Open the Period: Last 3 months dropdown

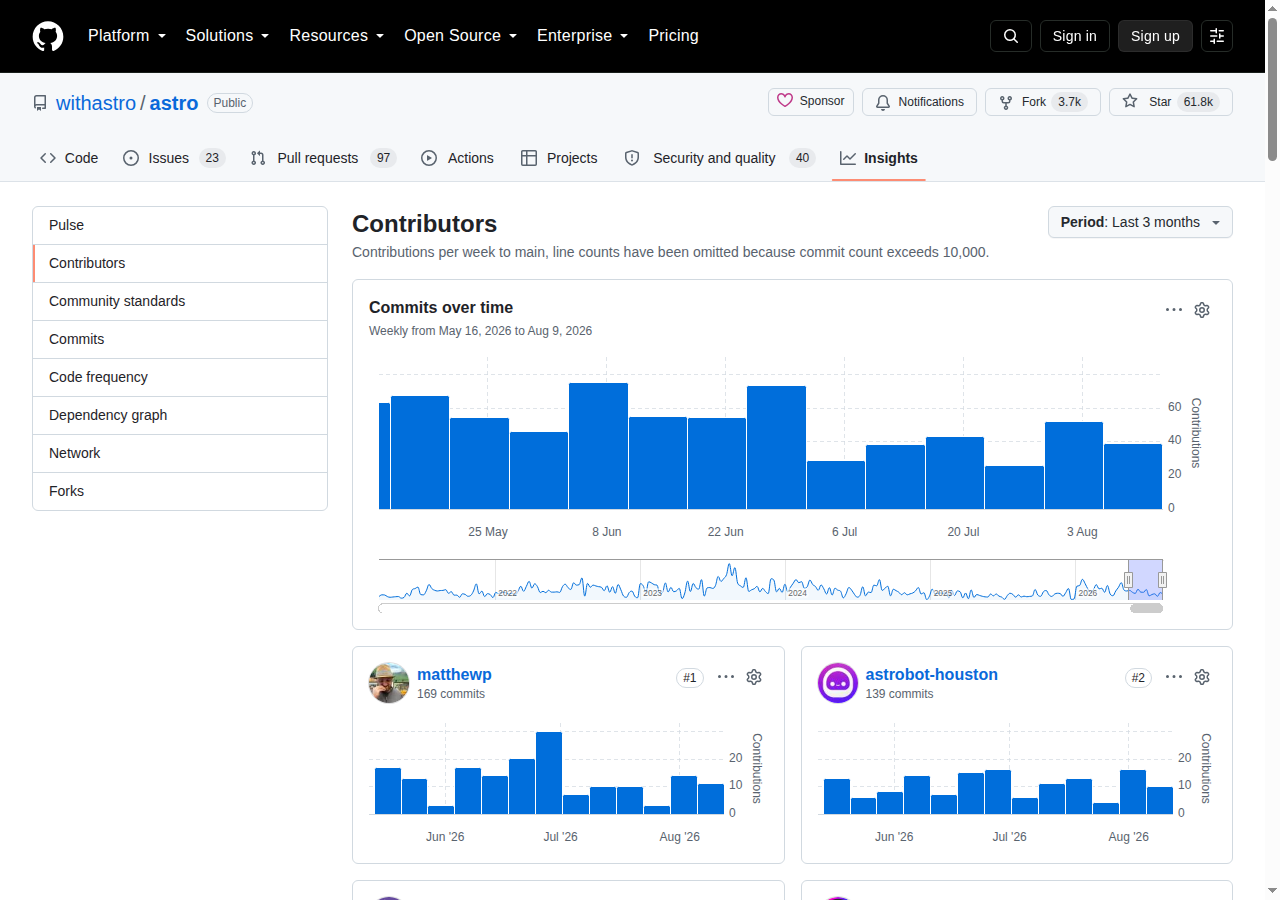(x=1140, y=222)
